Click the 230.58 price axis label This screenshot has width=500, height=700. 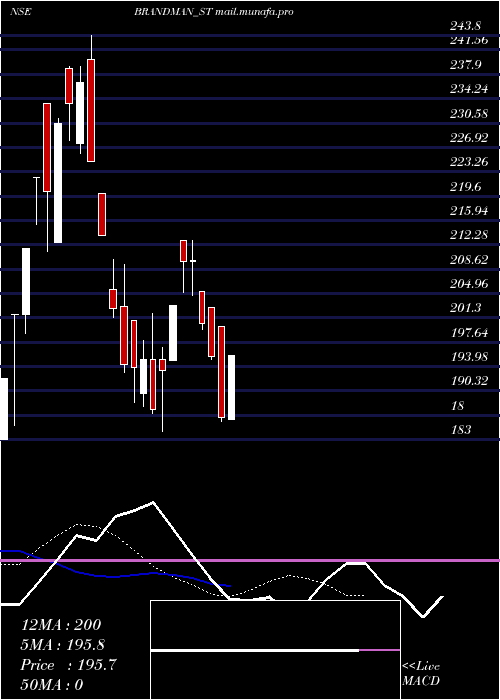point(469,114)
